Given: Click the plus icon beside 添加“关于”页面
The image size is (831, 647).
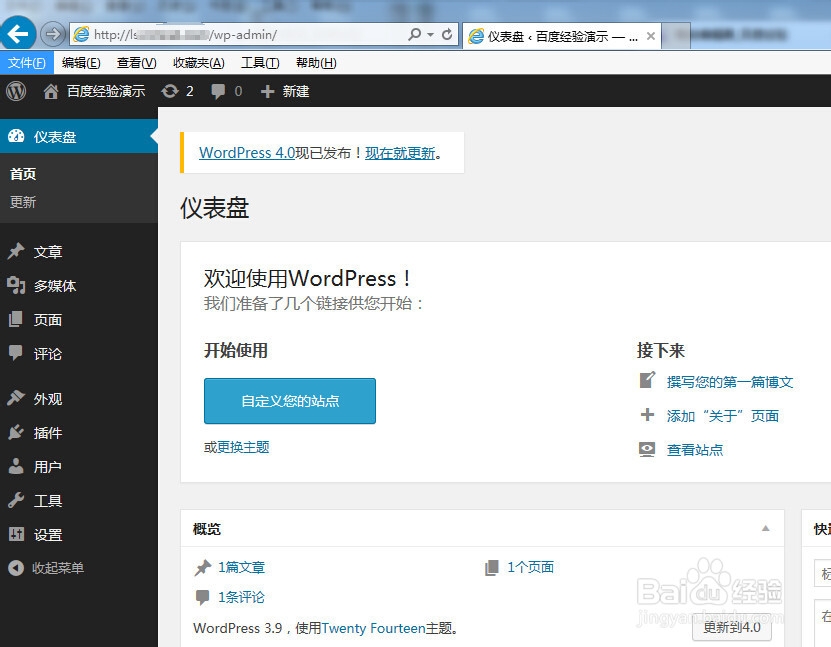Looking at the screenshot, I should (647, 414).
